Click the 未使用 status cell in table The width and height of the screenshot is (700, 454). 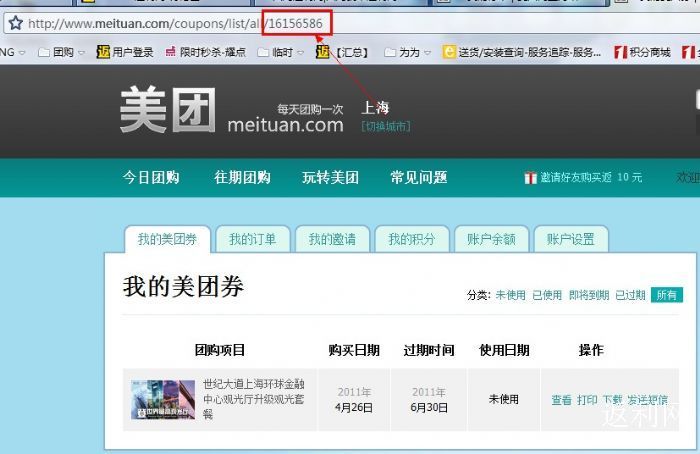[x=504, y=399]
